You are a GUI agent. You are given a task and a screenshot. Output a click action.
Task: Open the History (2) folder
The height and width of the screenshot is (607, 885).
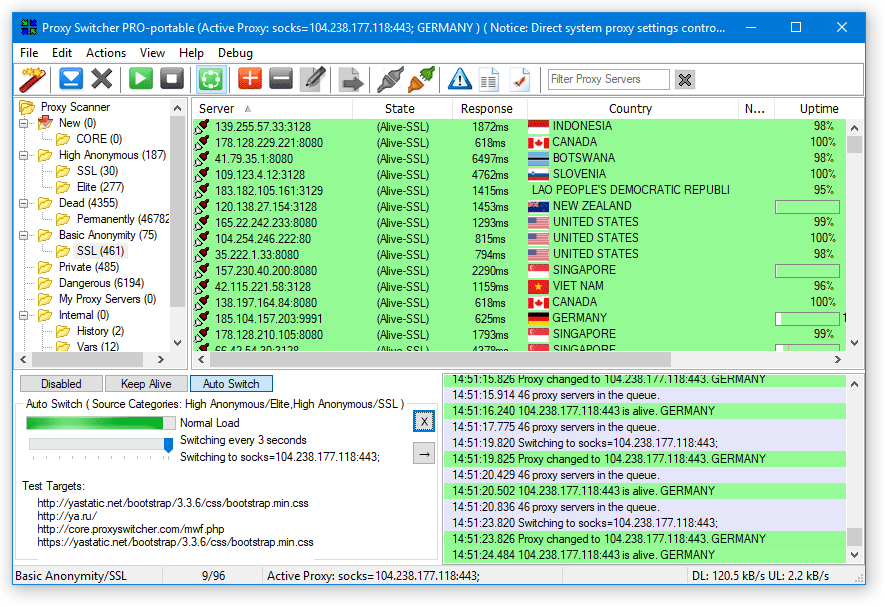click(x=100, y=331)
